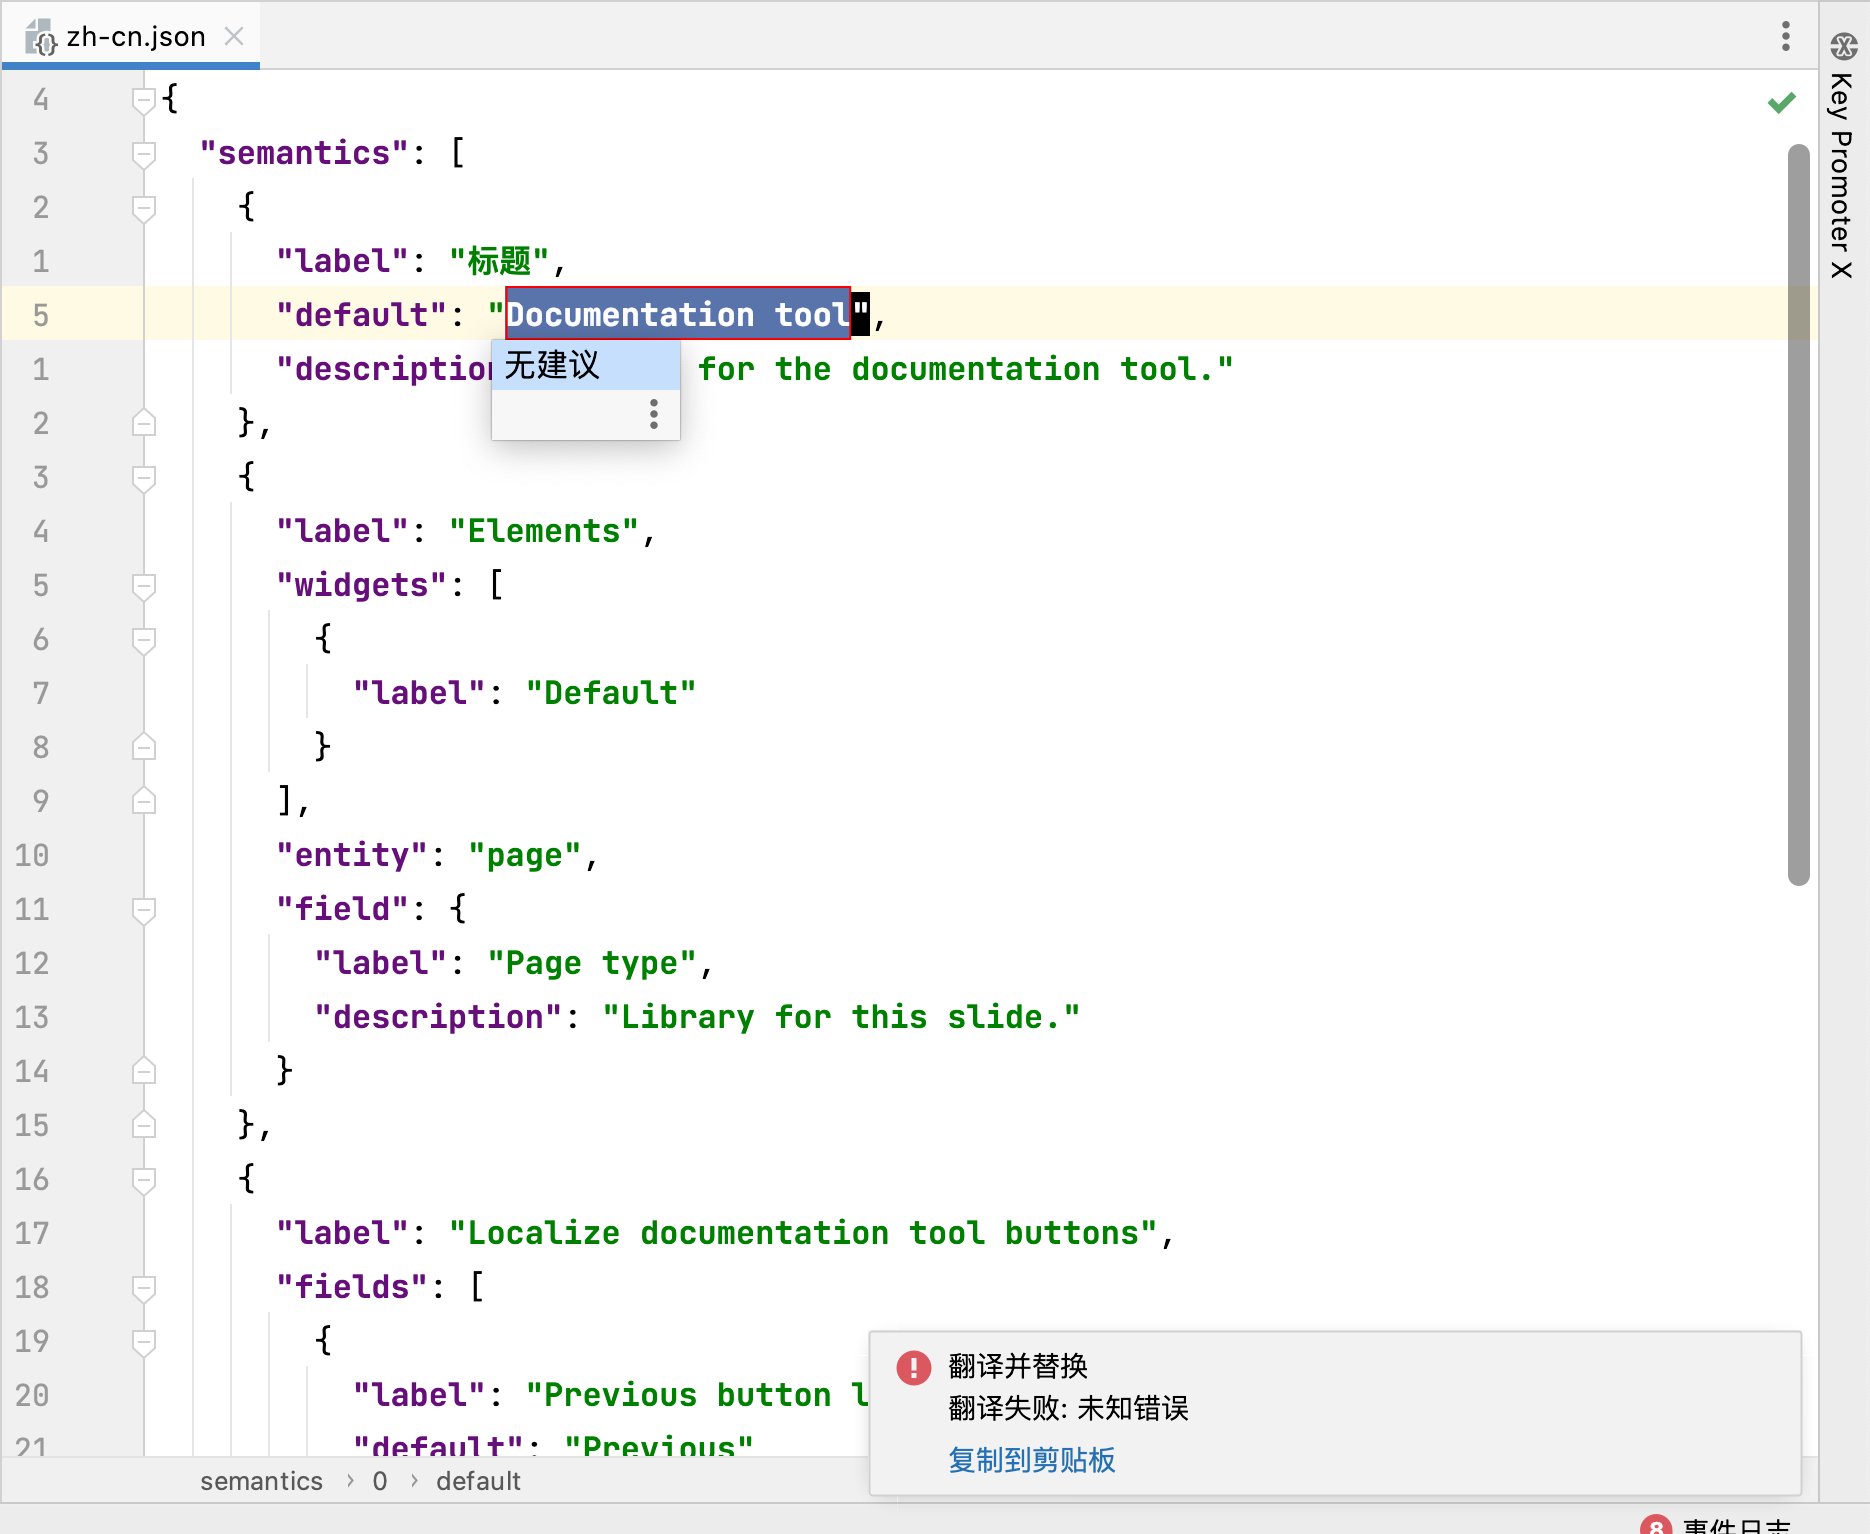Viewport: 1870px width, 1534px height.
Task: Click the red error icon in the notification
Action: 913,1367
